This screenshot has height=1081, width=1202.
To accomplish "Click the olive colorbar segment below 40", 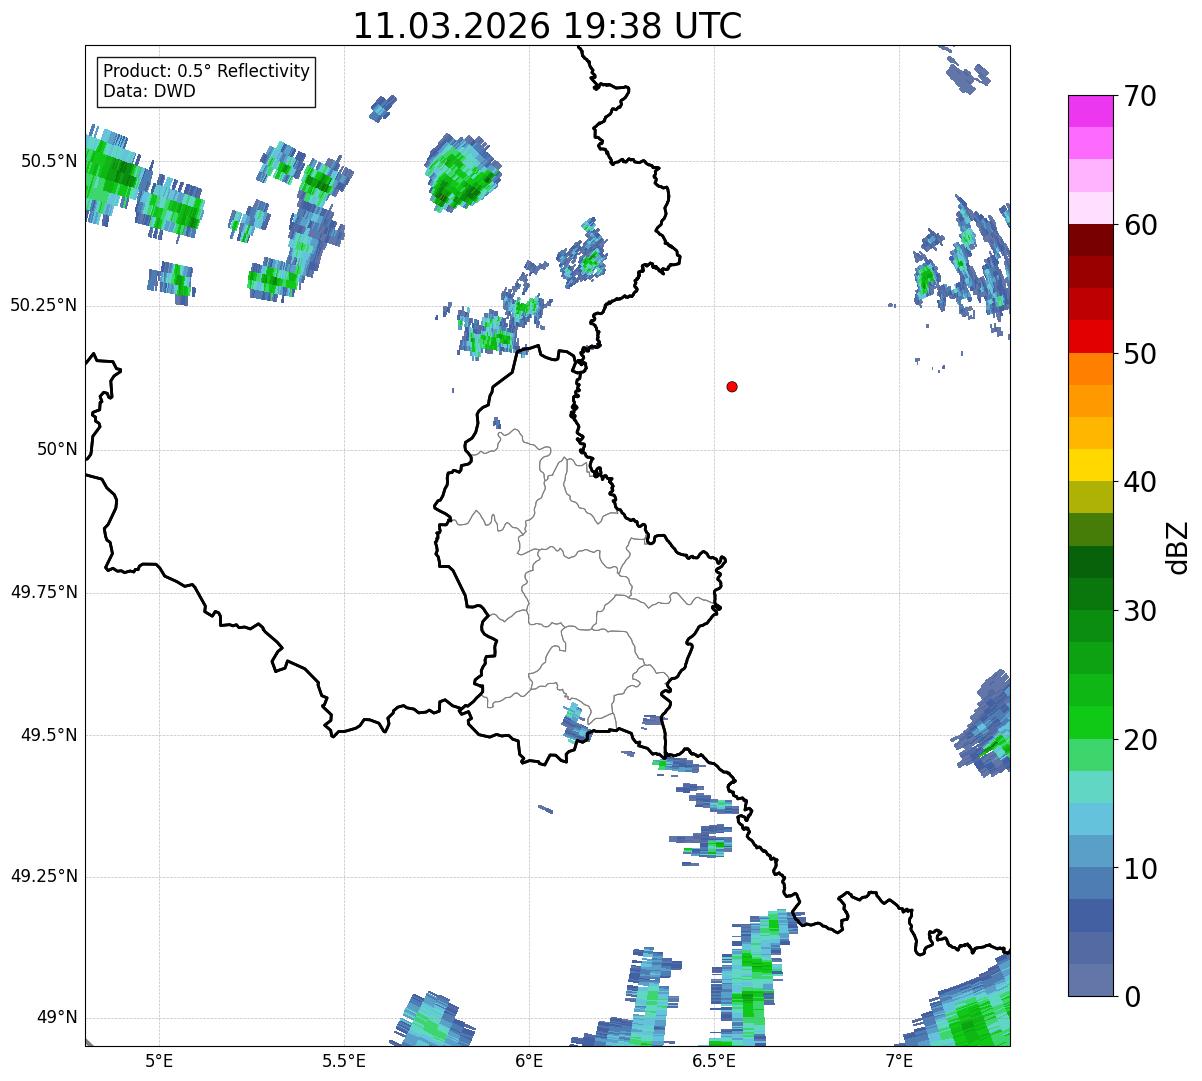I will click(1090, 497).
